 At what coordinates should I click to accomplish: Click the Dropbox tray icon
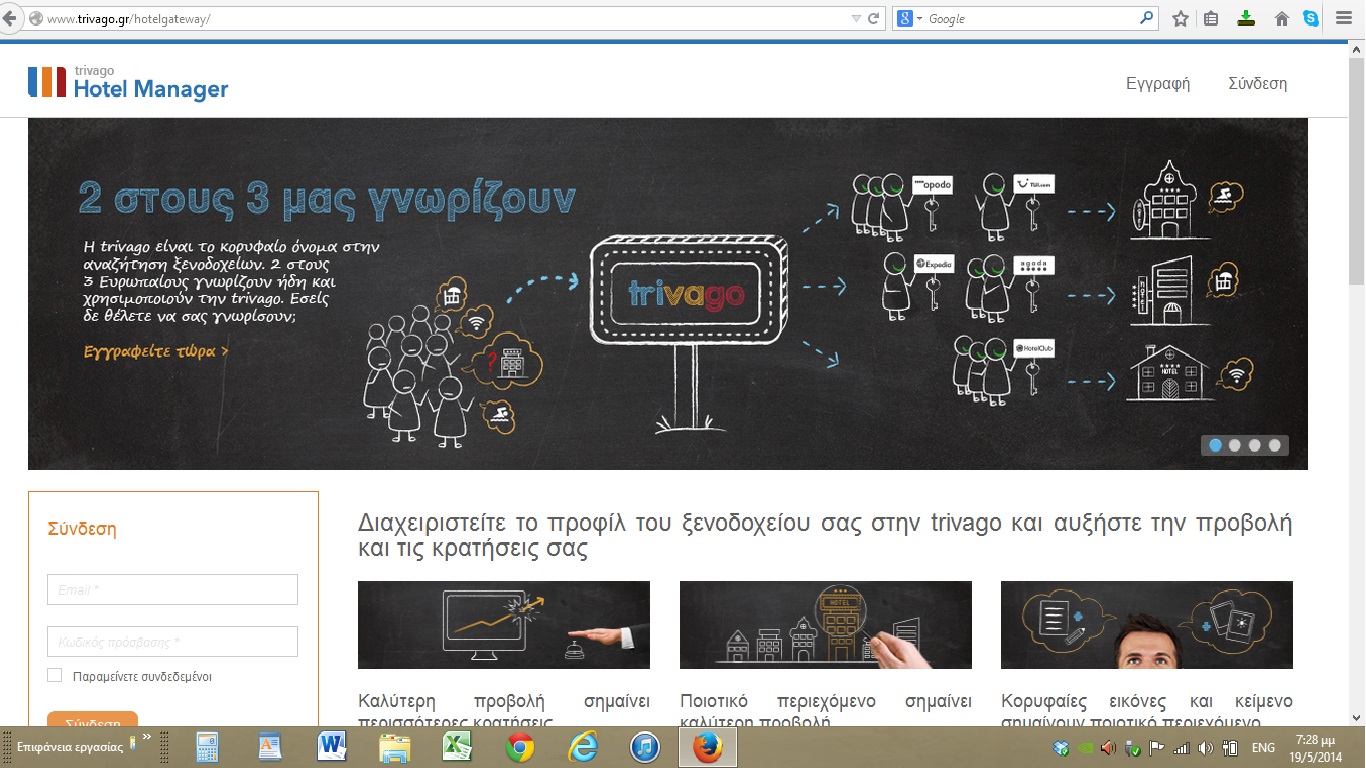tap(1062, 748)
